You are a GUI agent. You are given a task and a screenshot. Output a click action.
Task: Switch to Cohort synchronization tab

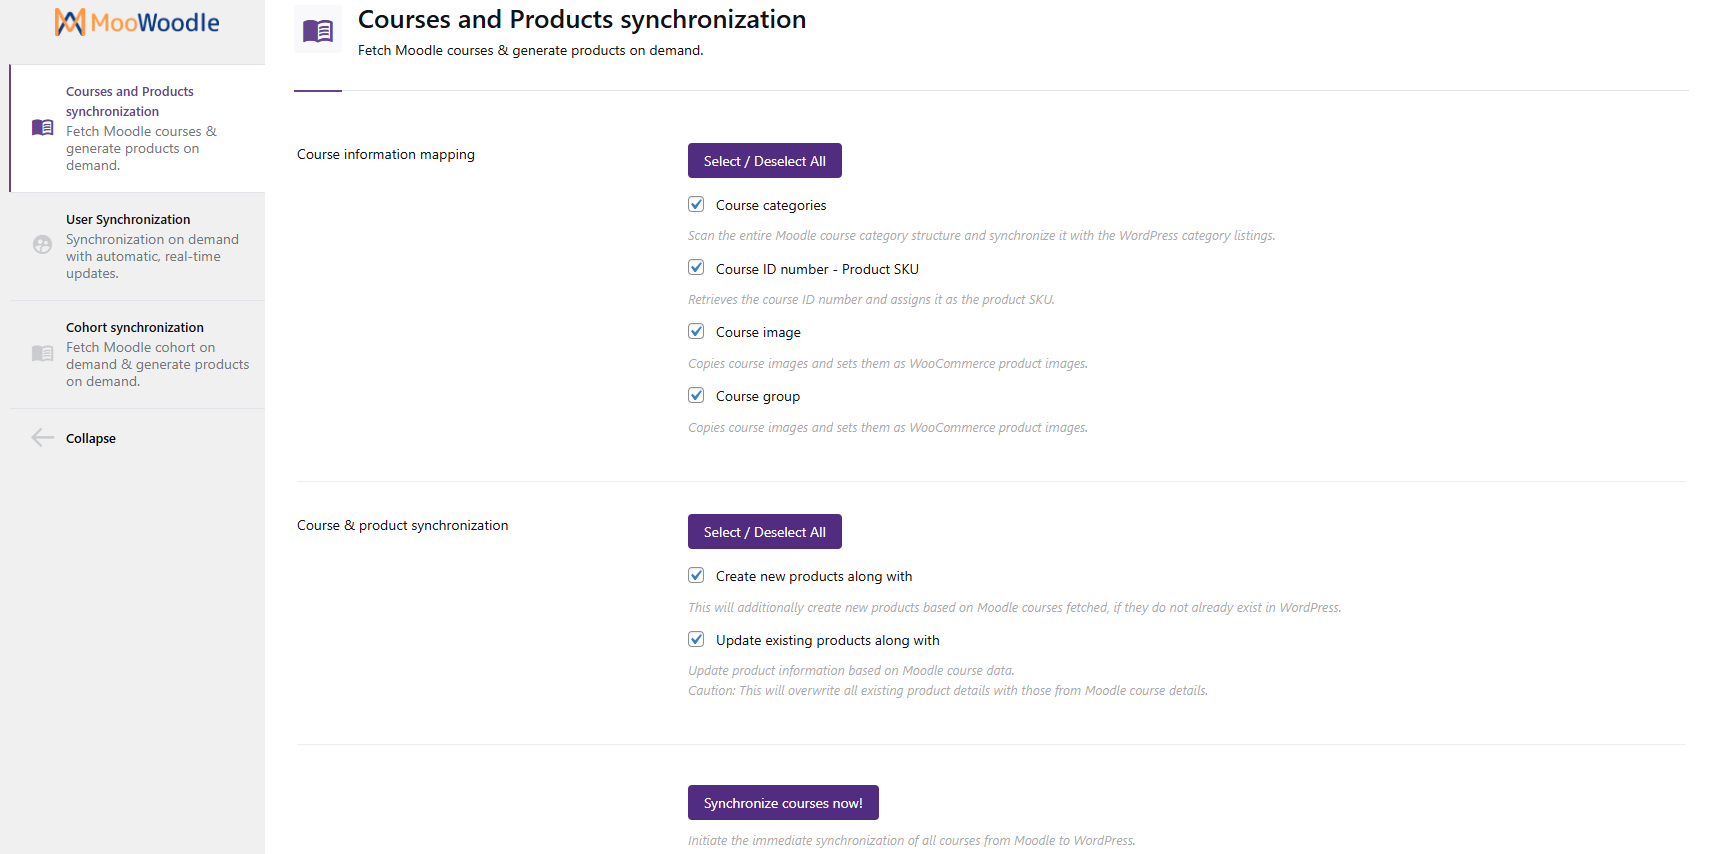135,328
